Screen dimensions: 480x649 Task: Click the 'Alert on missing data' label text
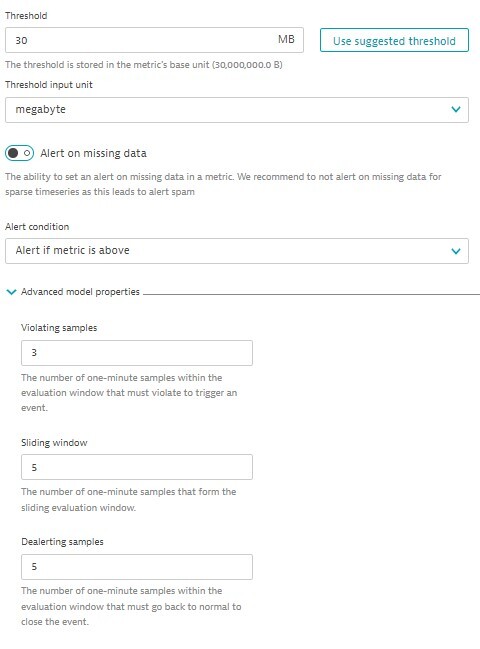[x=93, y=153]
